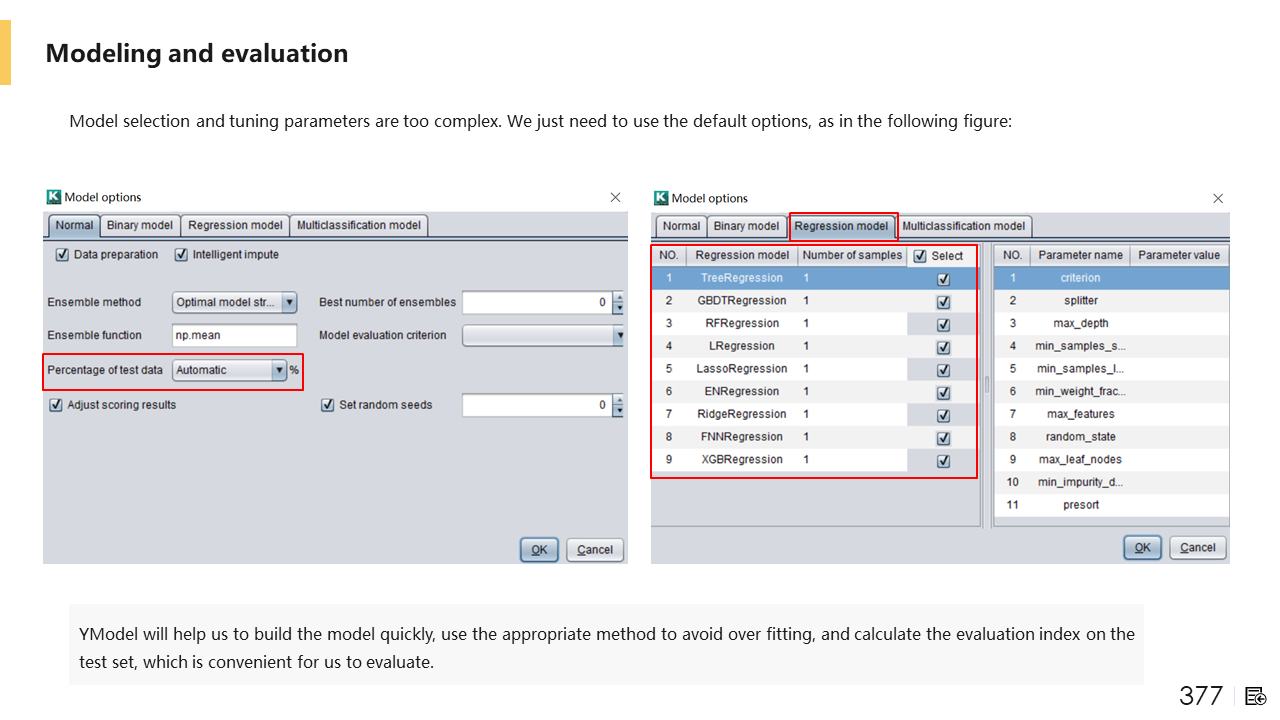Close the left Model options dialog

615,198
